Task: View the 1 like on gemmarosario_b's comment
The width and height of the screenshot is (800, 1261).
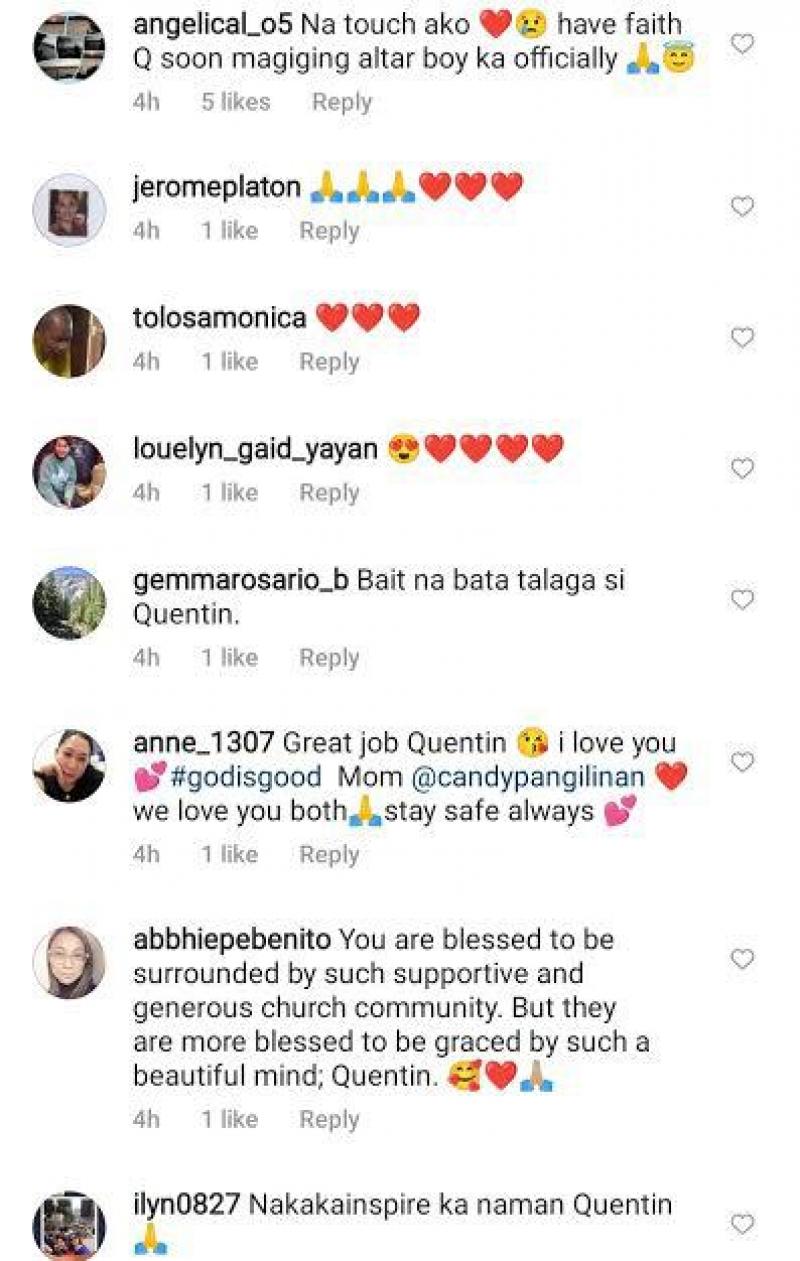Action: 229,658
